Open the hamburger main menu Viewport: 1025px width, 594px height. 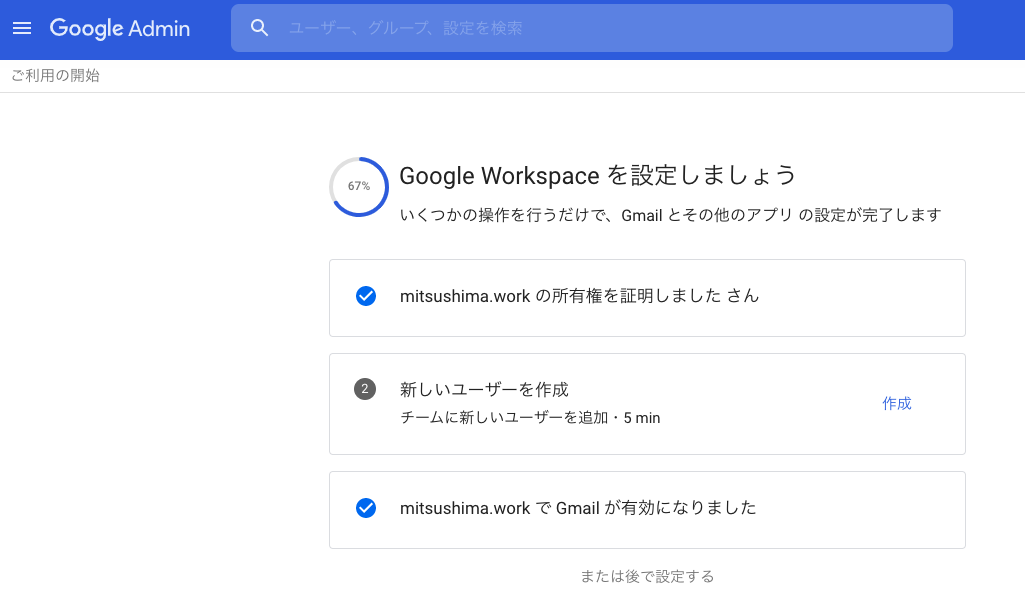[x=22, y=28]
